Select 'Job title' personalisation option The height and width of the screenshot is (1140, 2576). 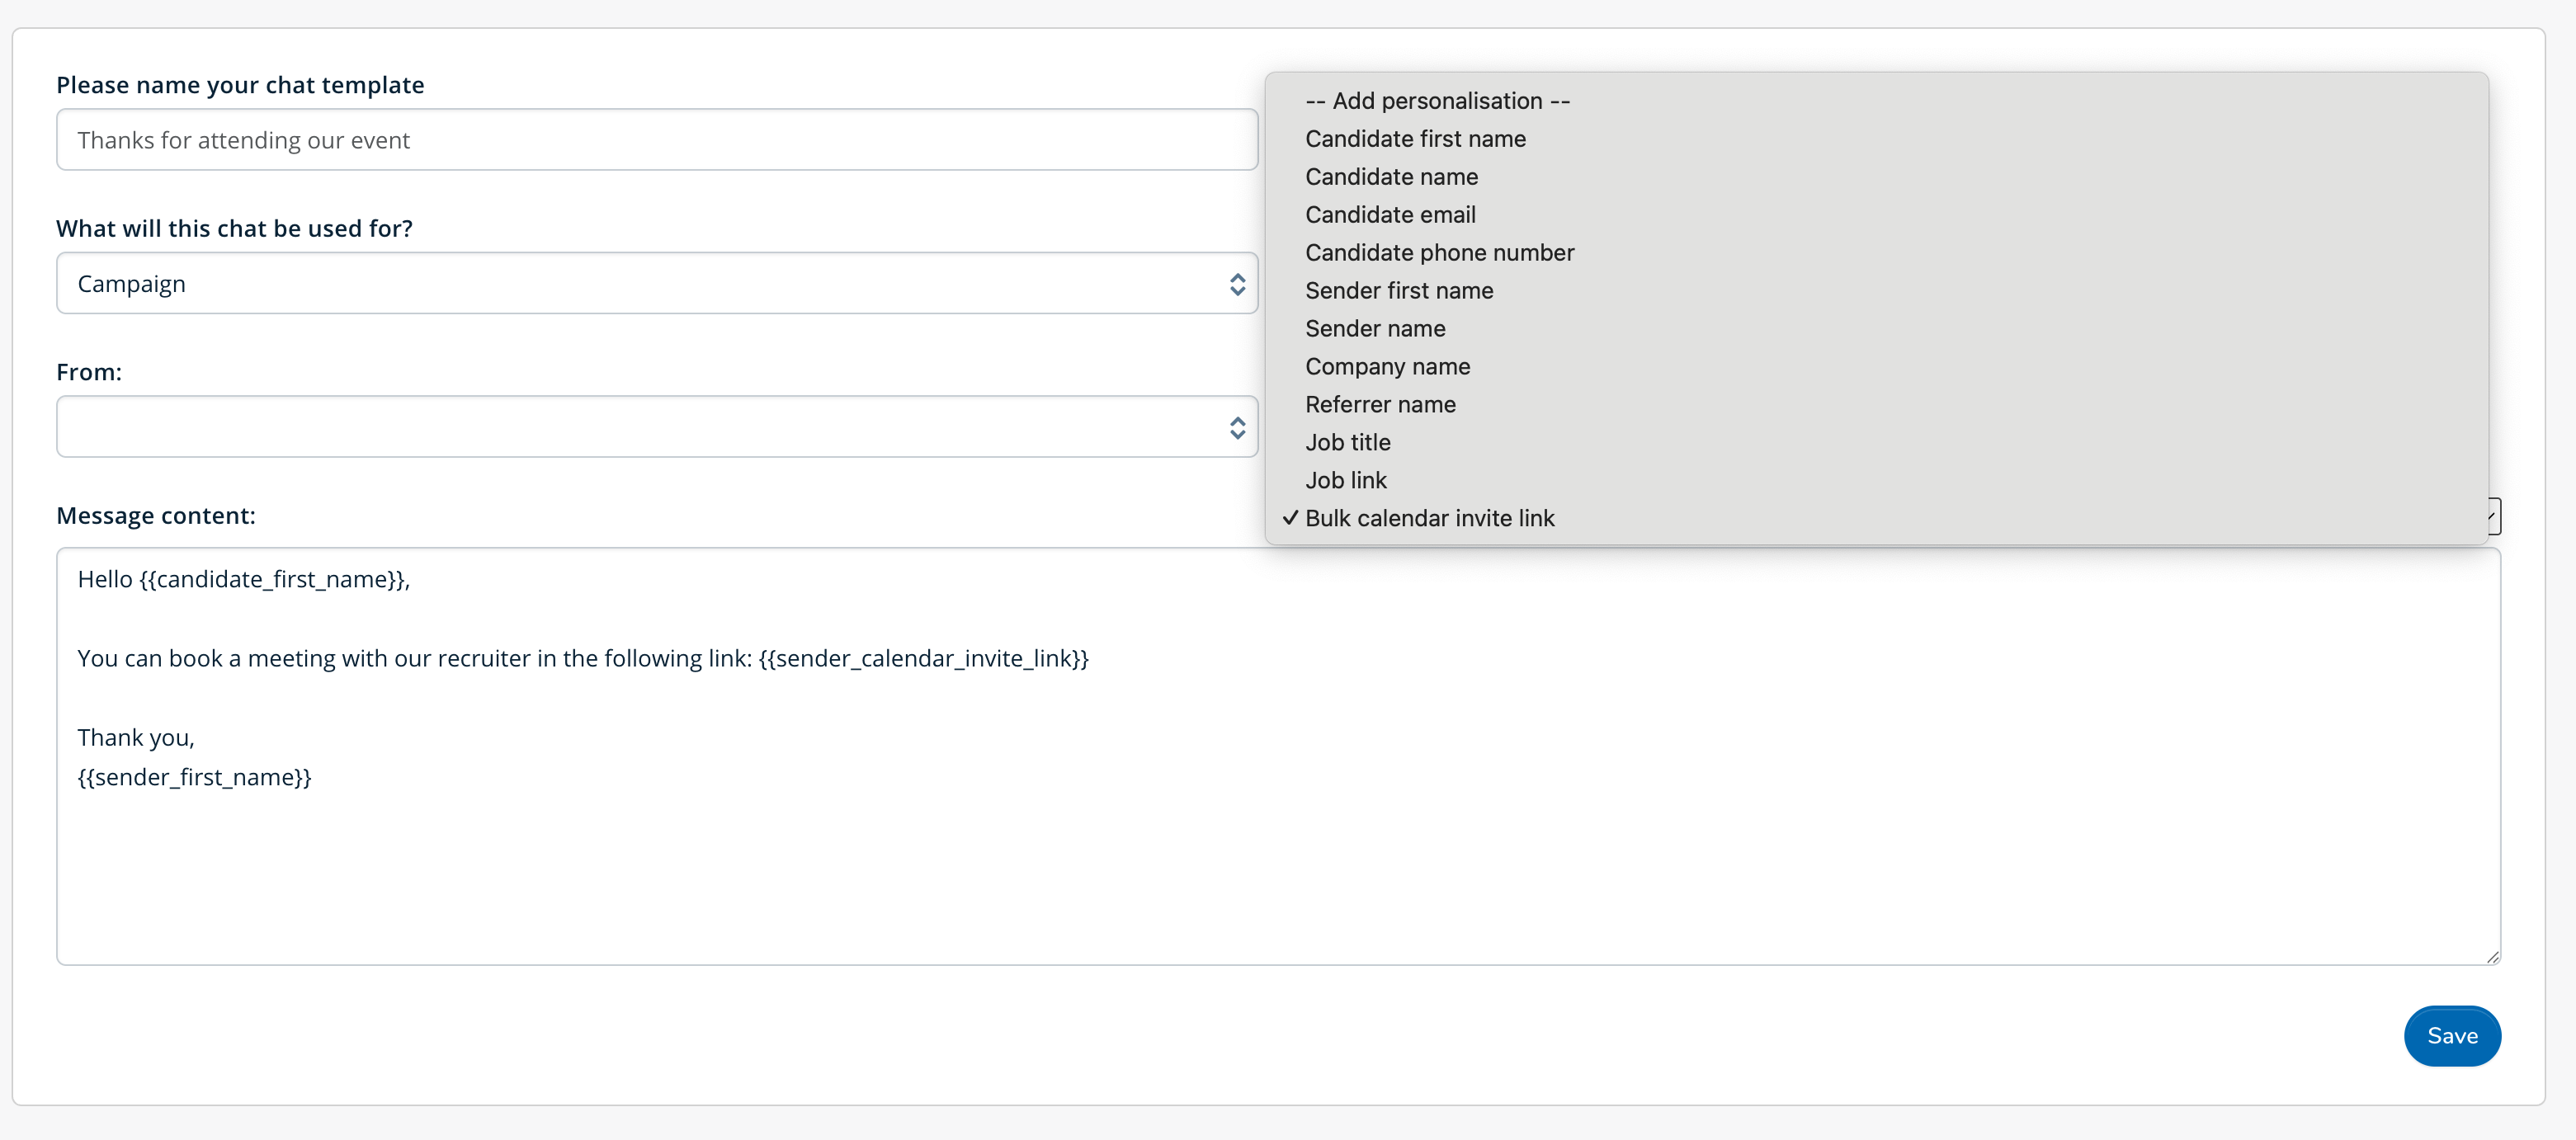[1347, 443]
